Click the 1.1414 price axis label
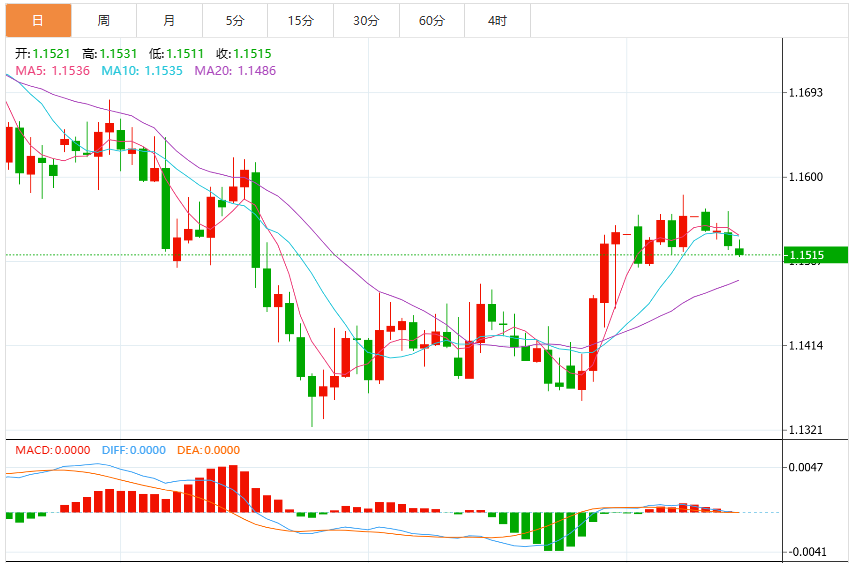Screen dimensions: 852x563 coord(806,346)
